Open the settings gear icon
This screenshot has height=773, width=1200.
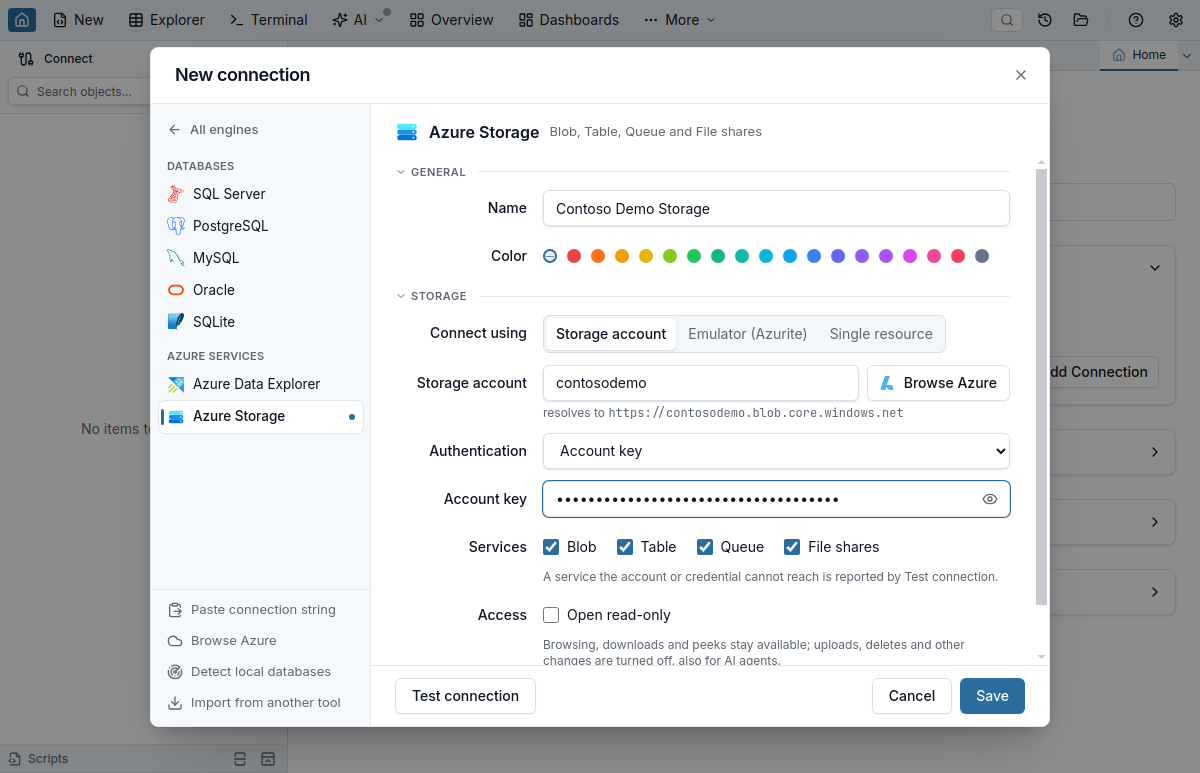[x=1176, y=20]
